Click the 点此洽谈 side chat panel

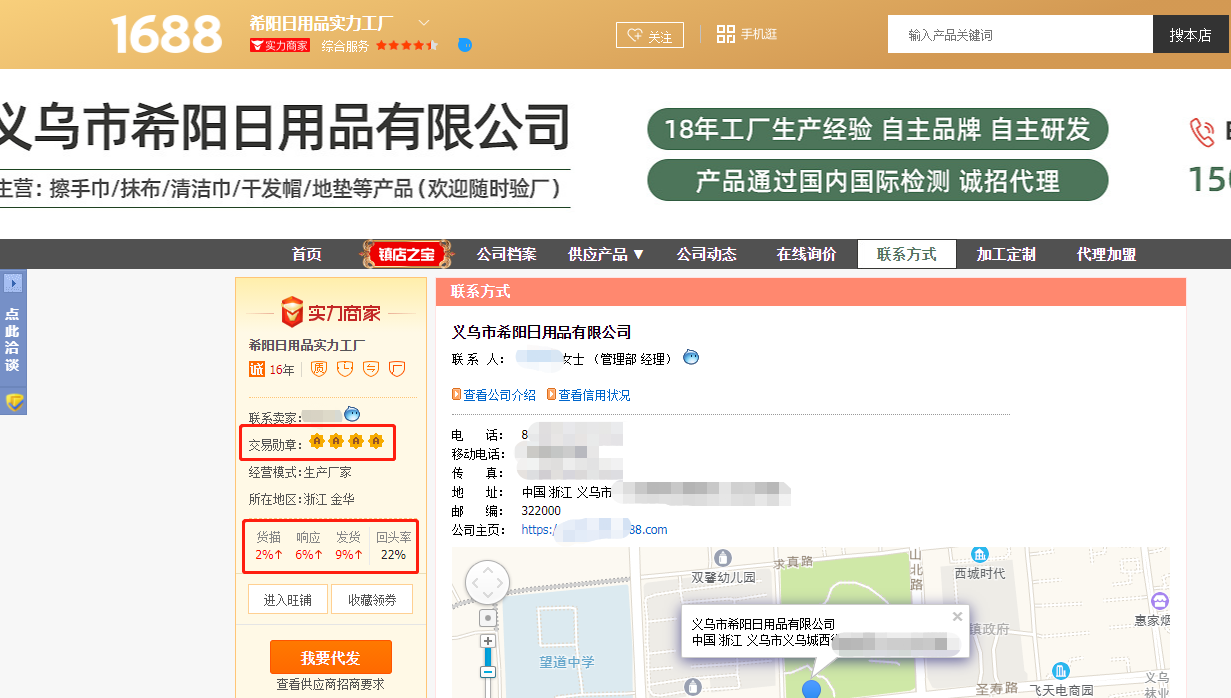pos(12,340)
